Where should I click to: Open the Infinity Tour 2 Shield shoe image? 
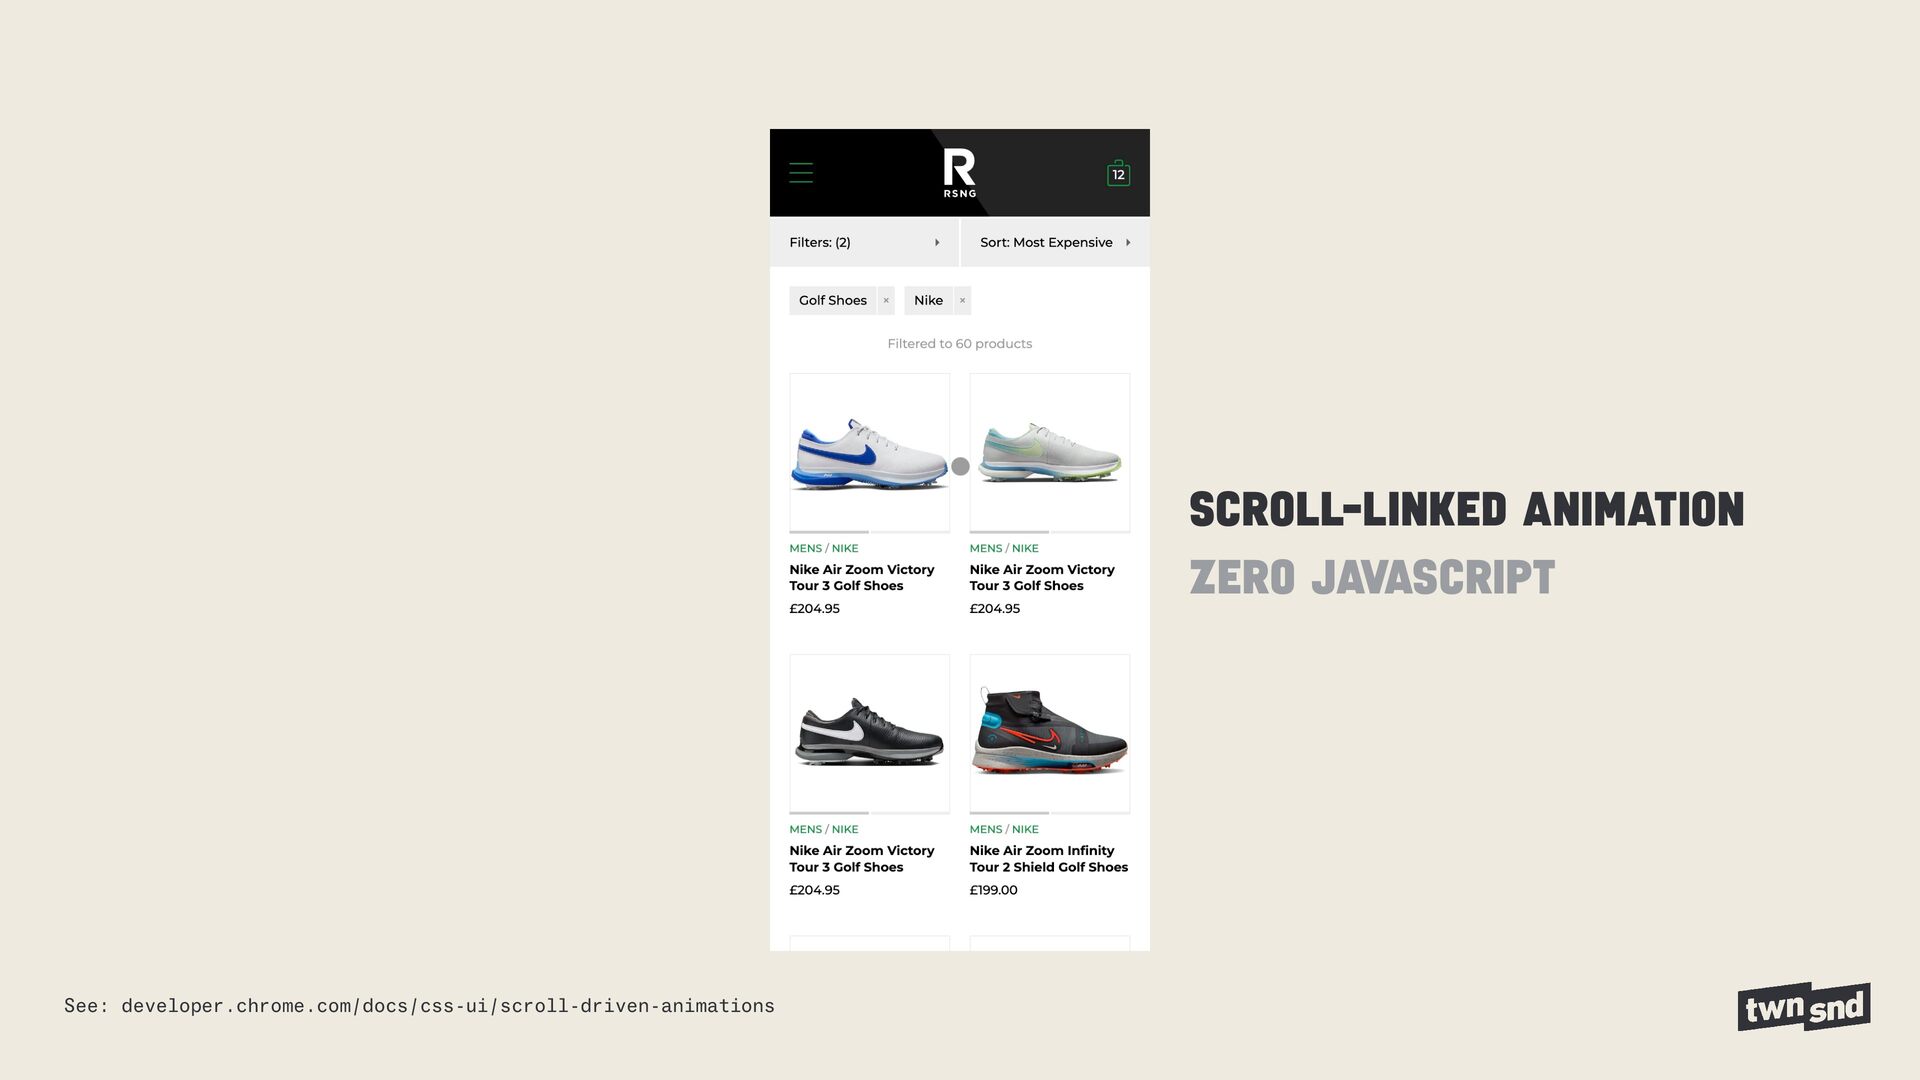1049,734
